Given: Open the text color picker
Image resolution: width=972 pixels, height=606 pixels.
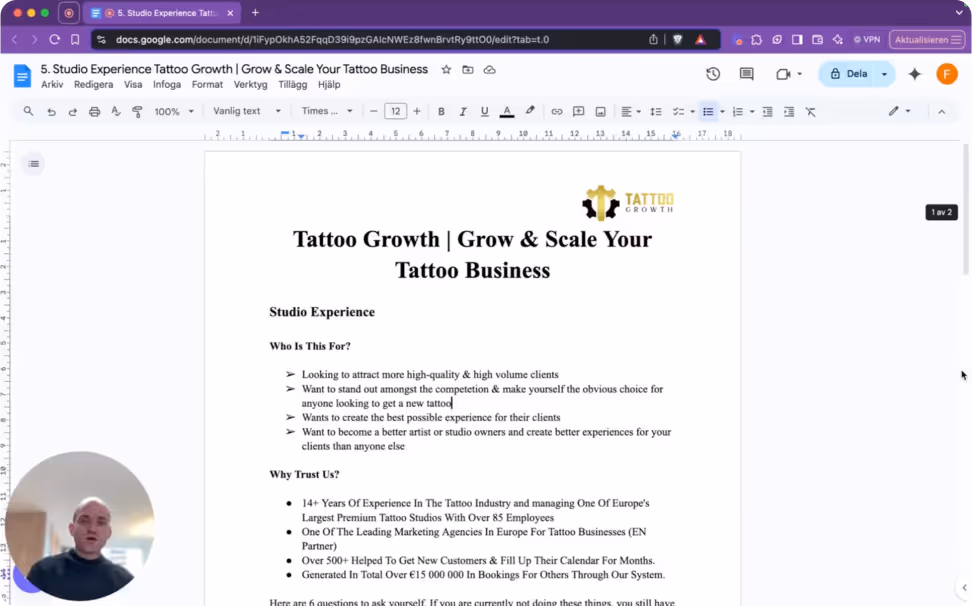Looking at the screenshot, I should pos(506,112).
